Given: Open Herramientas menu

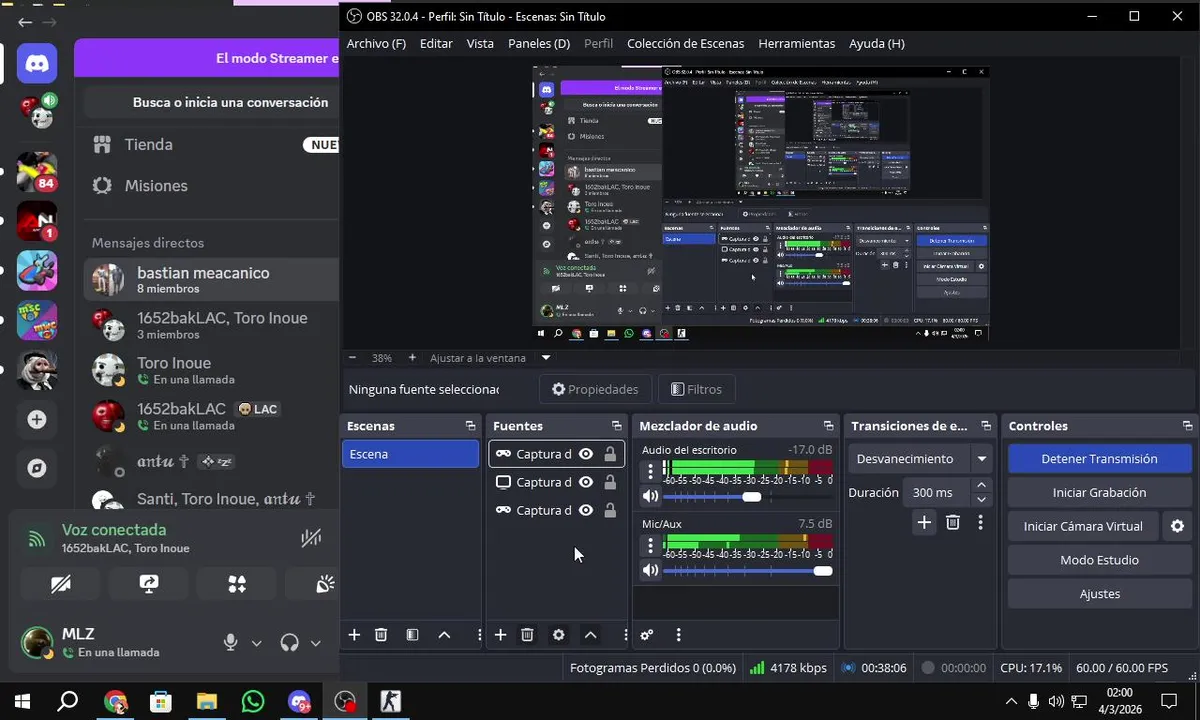Looking at the screenshot, I should (x=797, y=44).
